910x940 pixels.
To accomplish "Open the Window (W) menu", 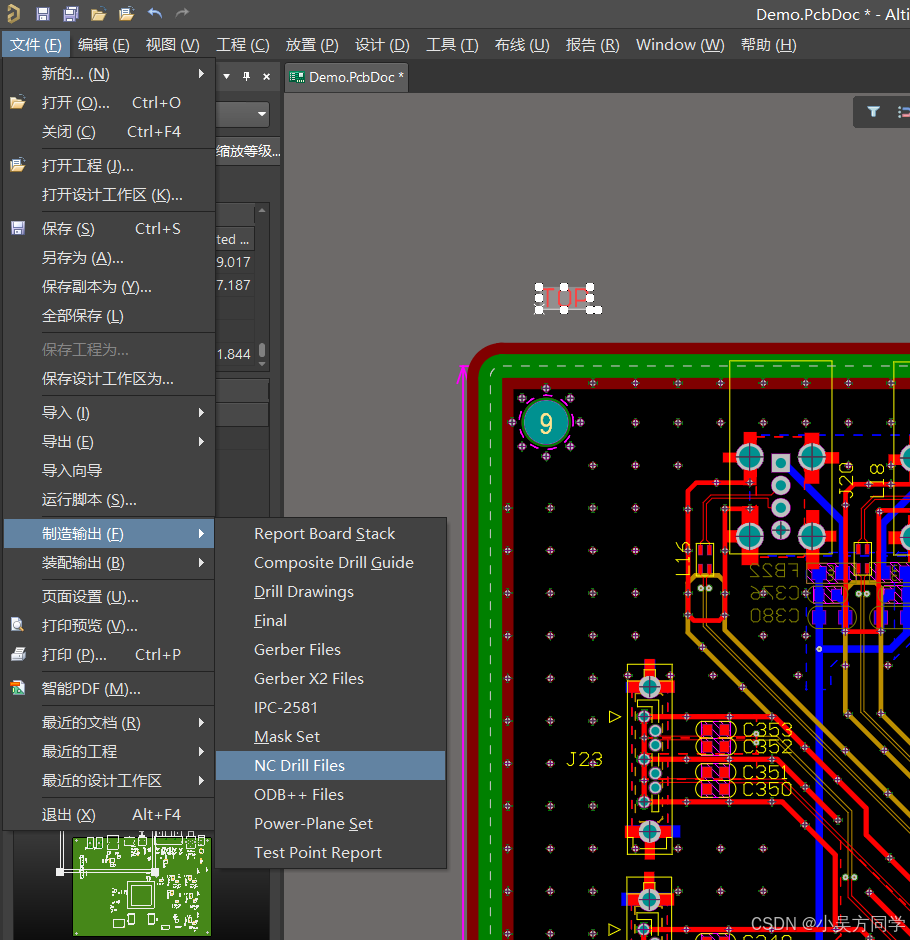I will click(x=680, y=45).
